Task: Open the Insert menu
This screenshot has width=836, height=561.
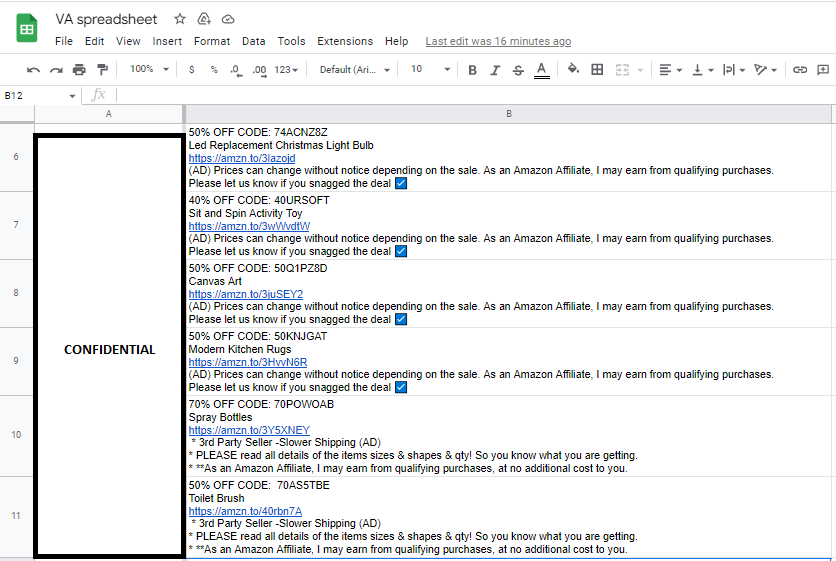Action: coord(167,41)
